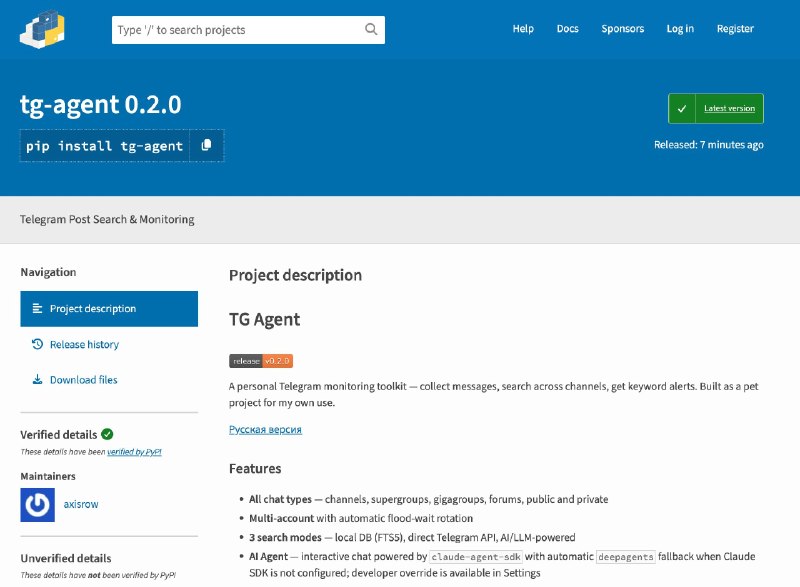Open the Help menu item
The height and width of the screenshot is (587, 800).
(x=523, y=28)
